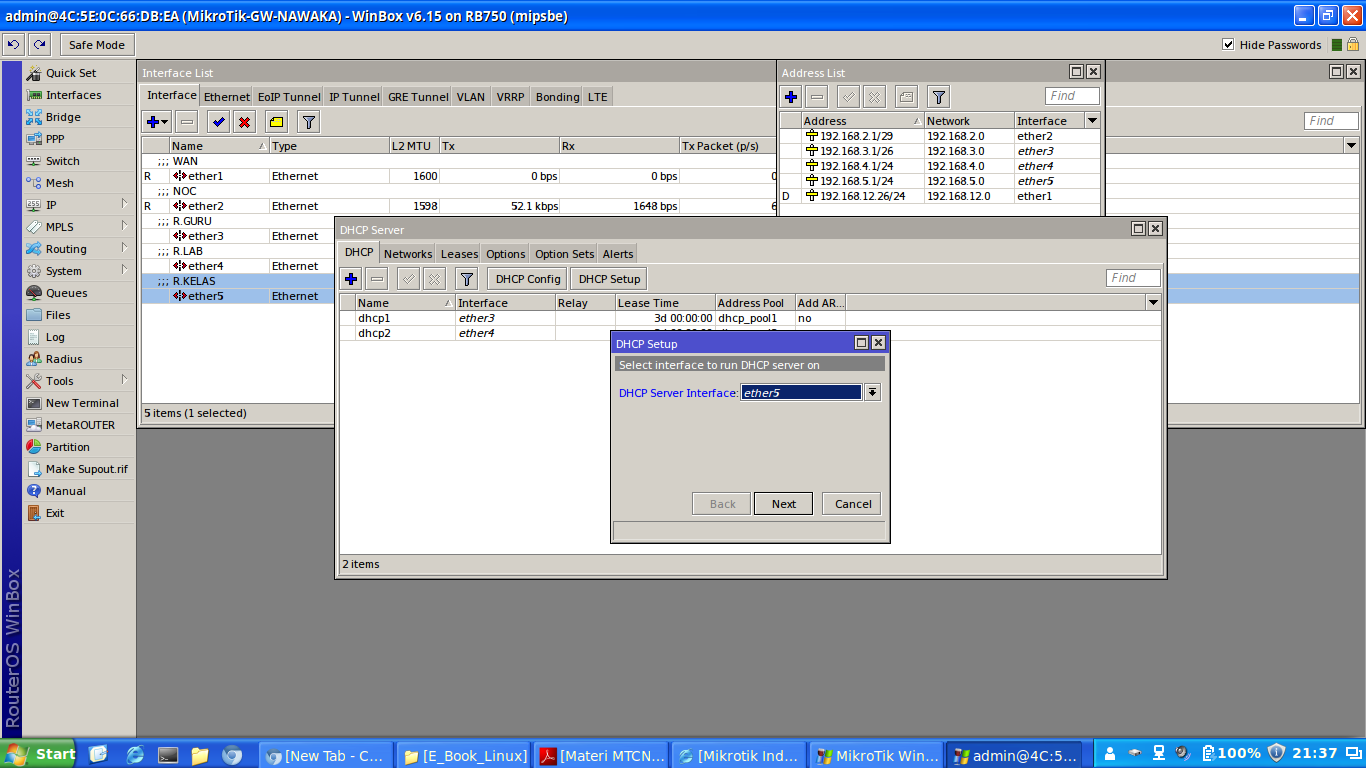Open the DHCP Server Interface dropdown showing ether5
Screen dimensions: 1366x768
871,392
